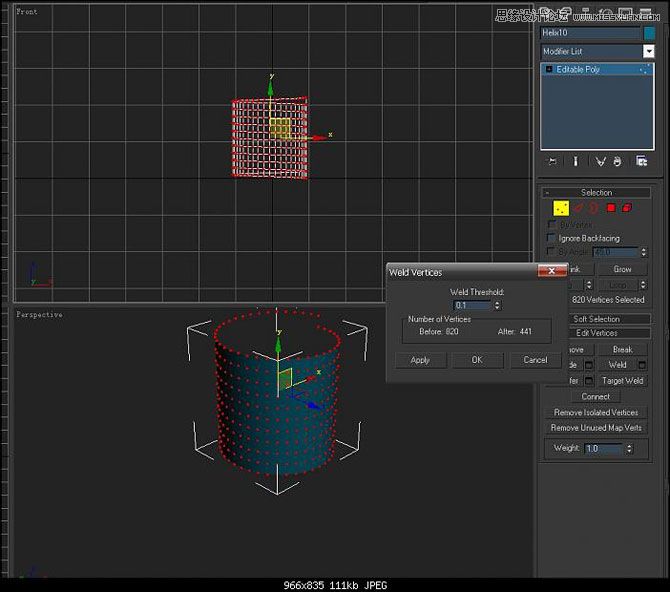Collapse Selection rollout header

pos(597,192)
